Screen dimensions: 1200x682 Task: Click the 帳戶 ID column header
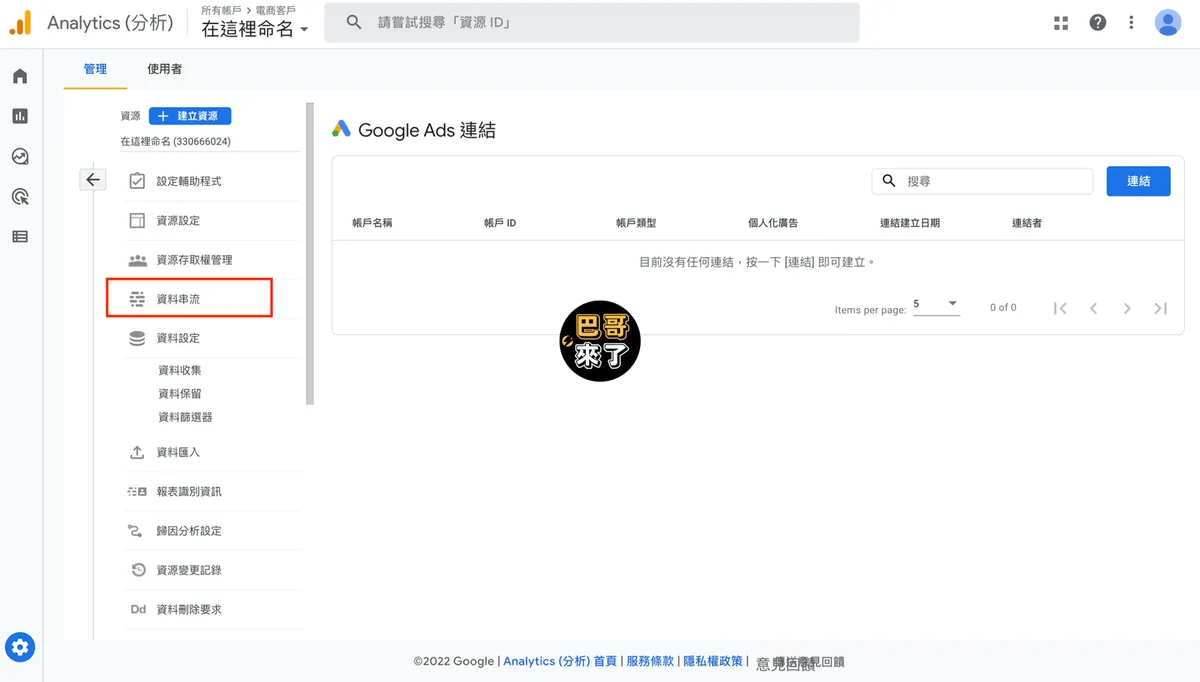(500, 223)
